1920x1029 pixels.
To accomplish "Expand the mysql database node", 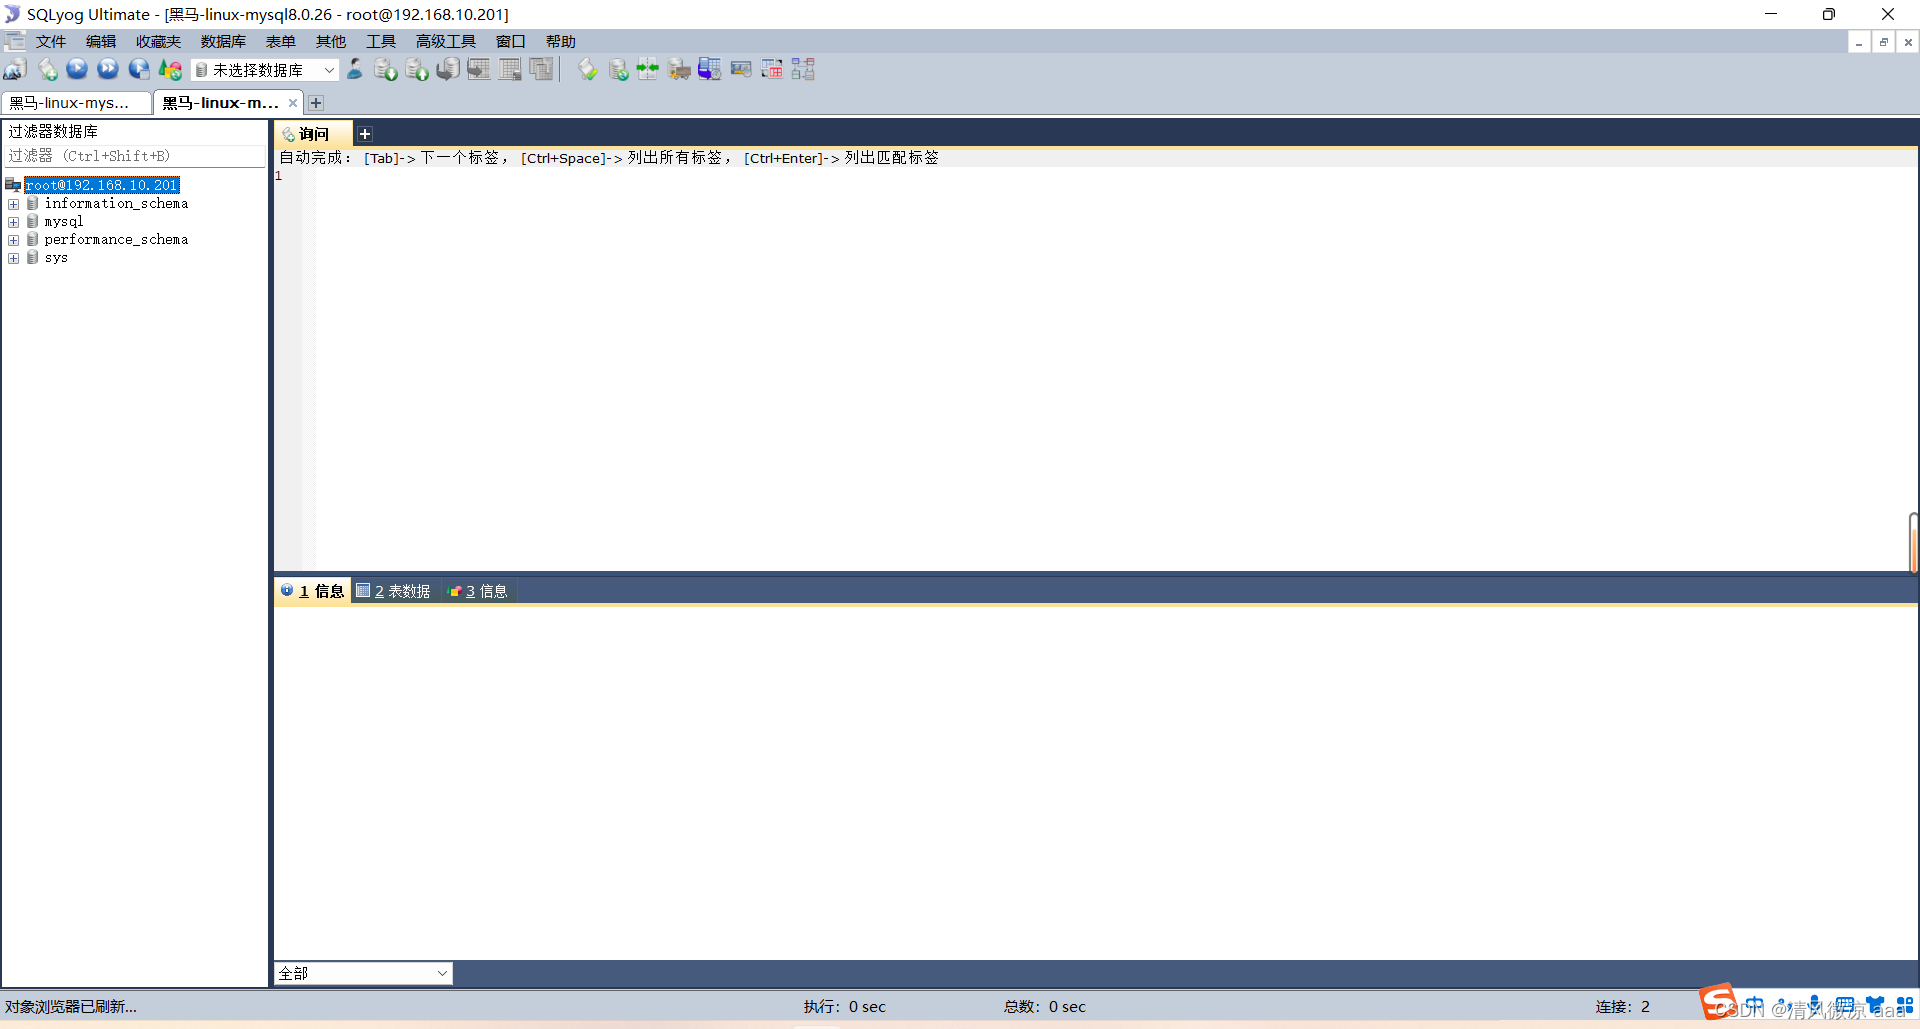I will (x=13, y=222).
